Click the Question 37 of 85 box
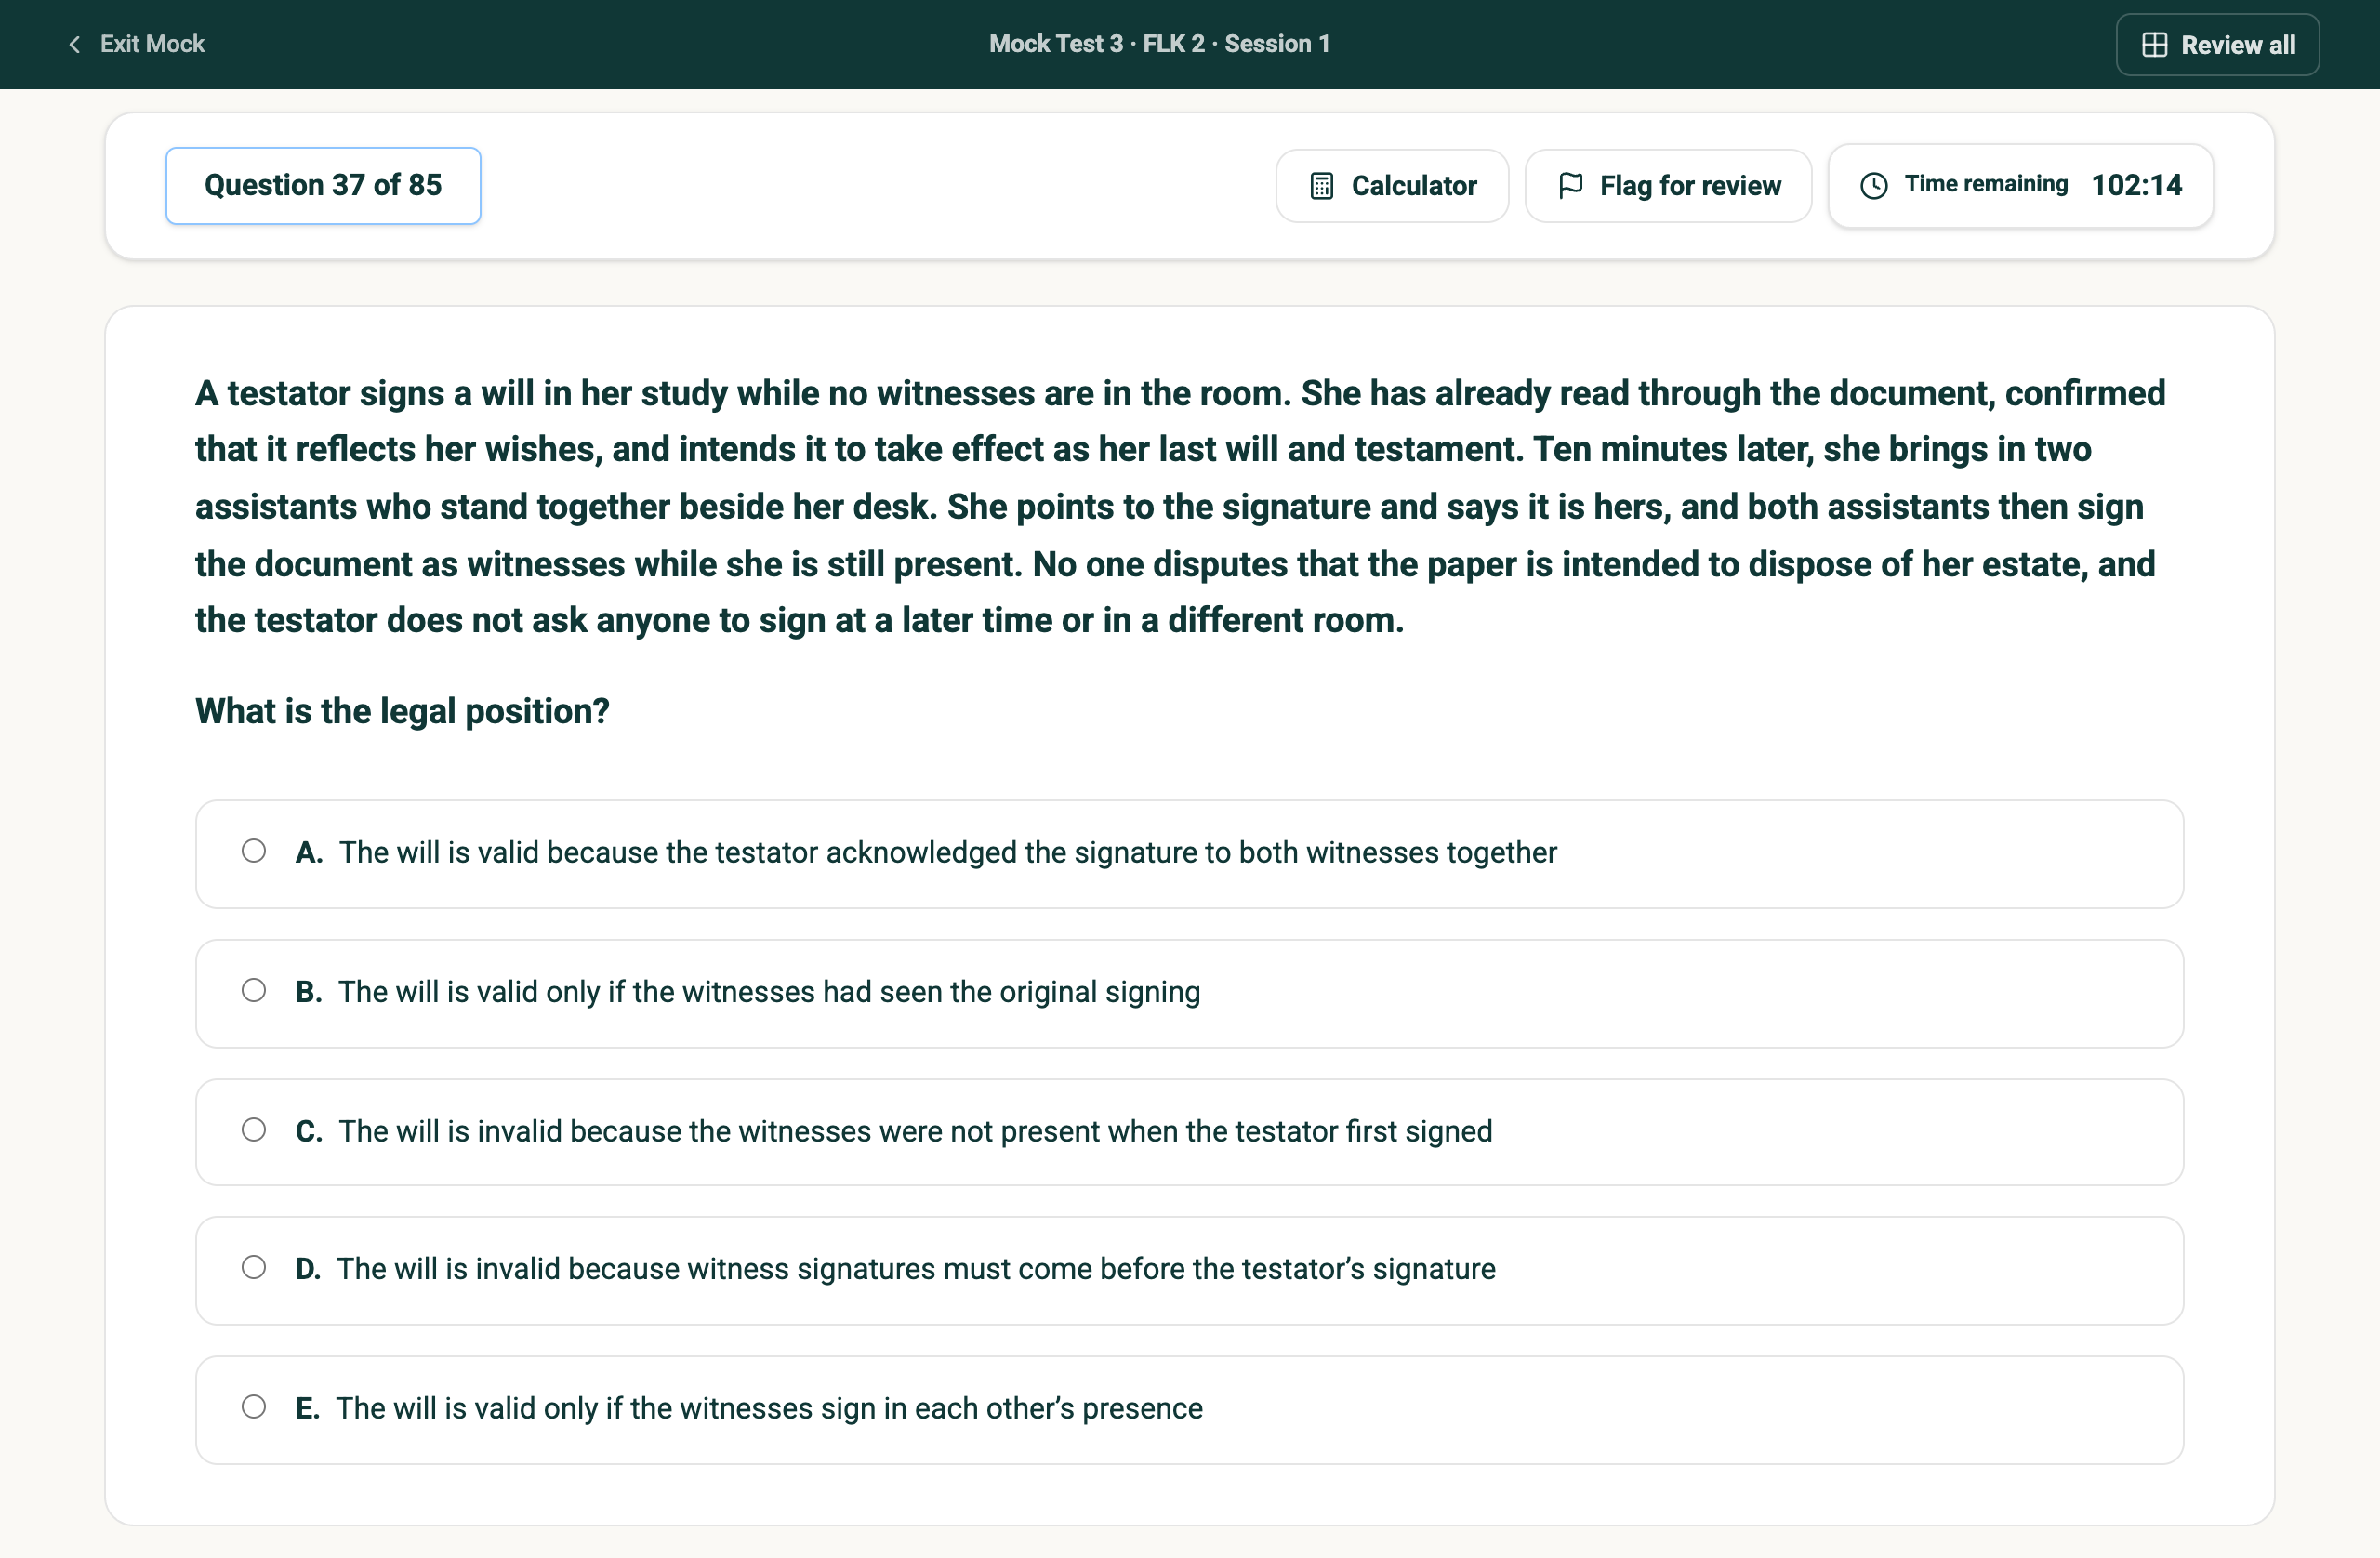Viewport: 2380px width, 1558px height. pos(323,186)
